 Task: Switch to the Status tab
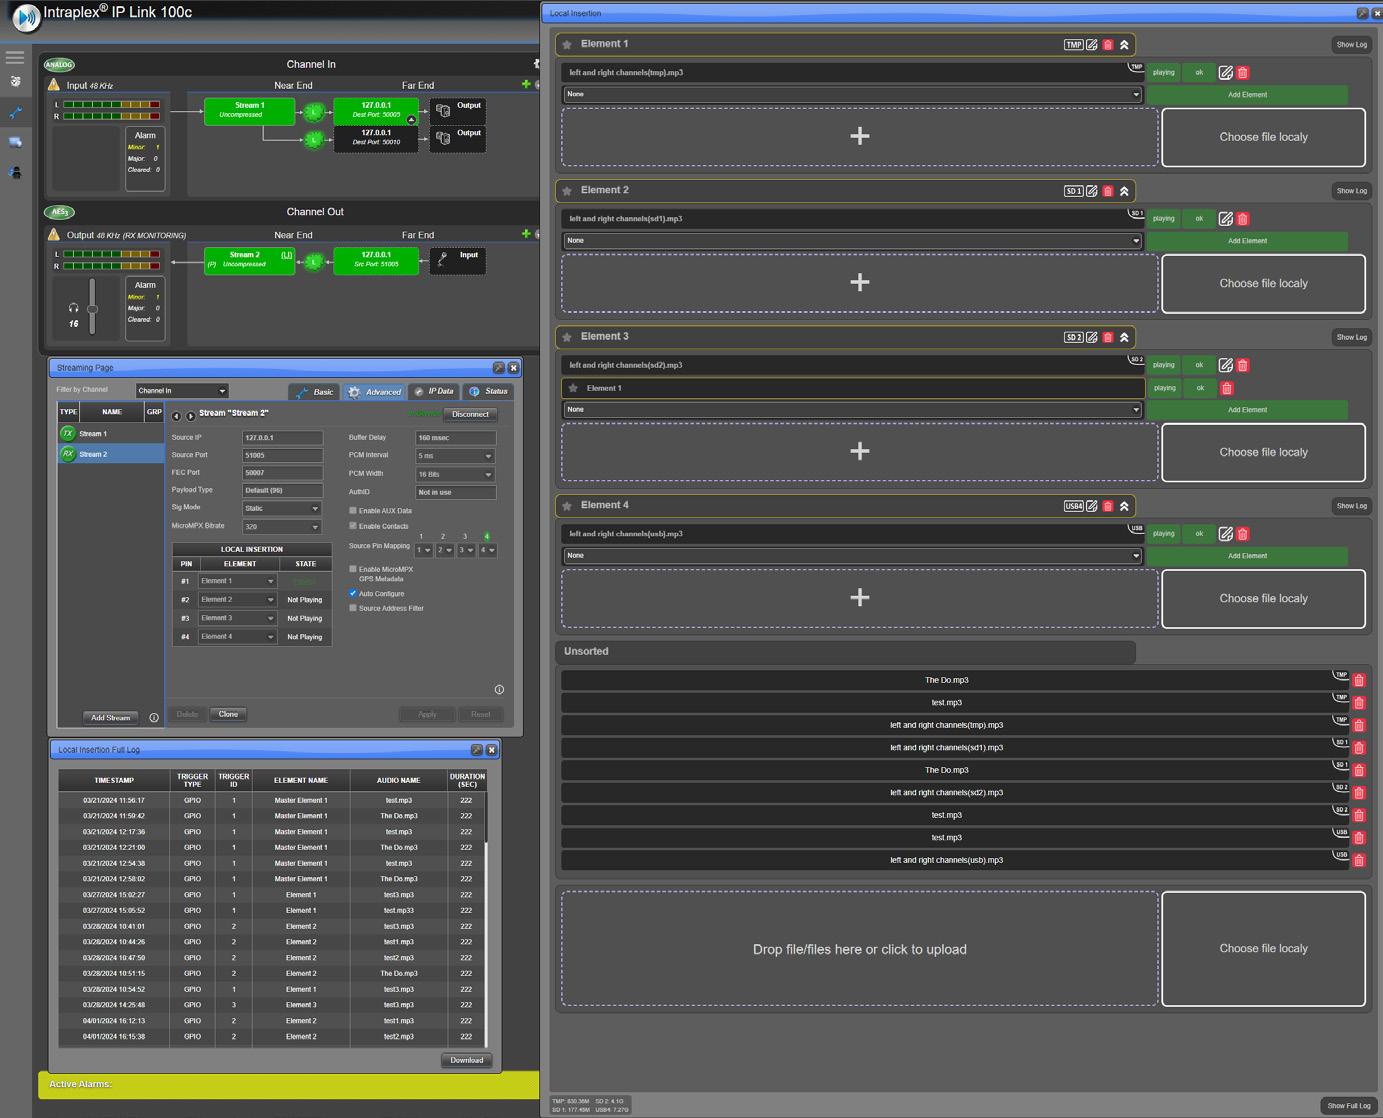click(x=489, y=391)
